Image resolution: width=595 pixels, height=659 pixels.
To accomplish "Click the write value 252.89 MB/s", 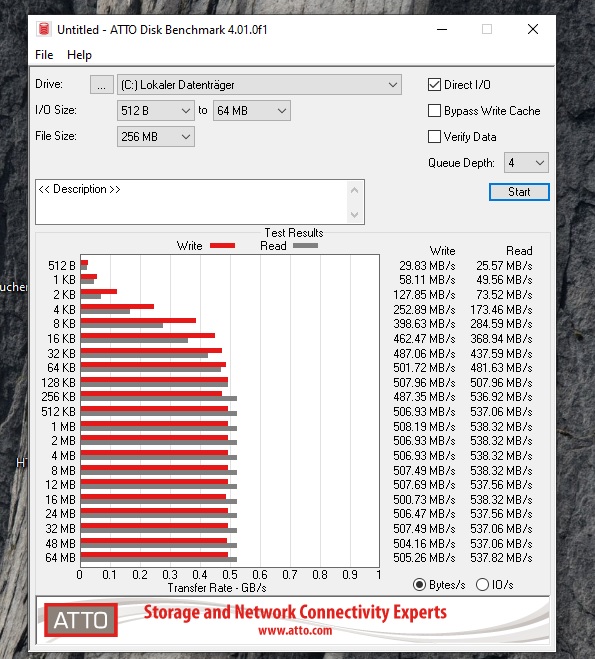I will [x=424, y=310].
